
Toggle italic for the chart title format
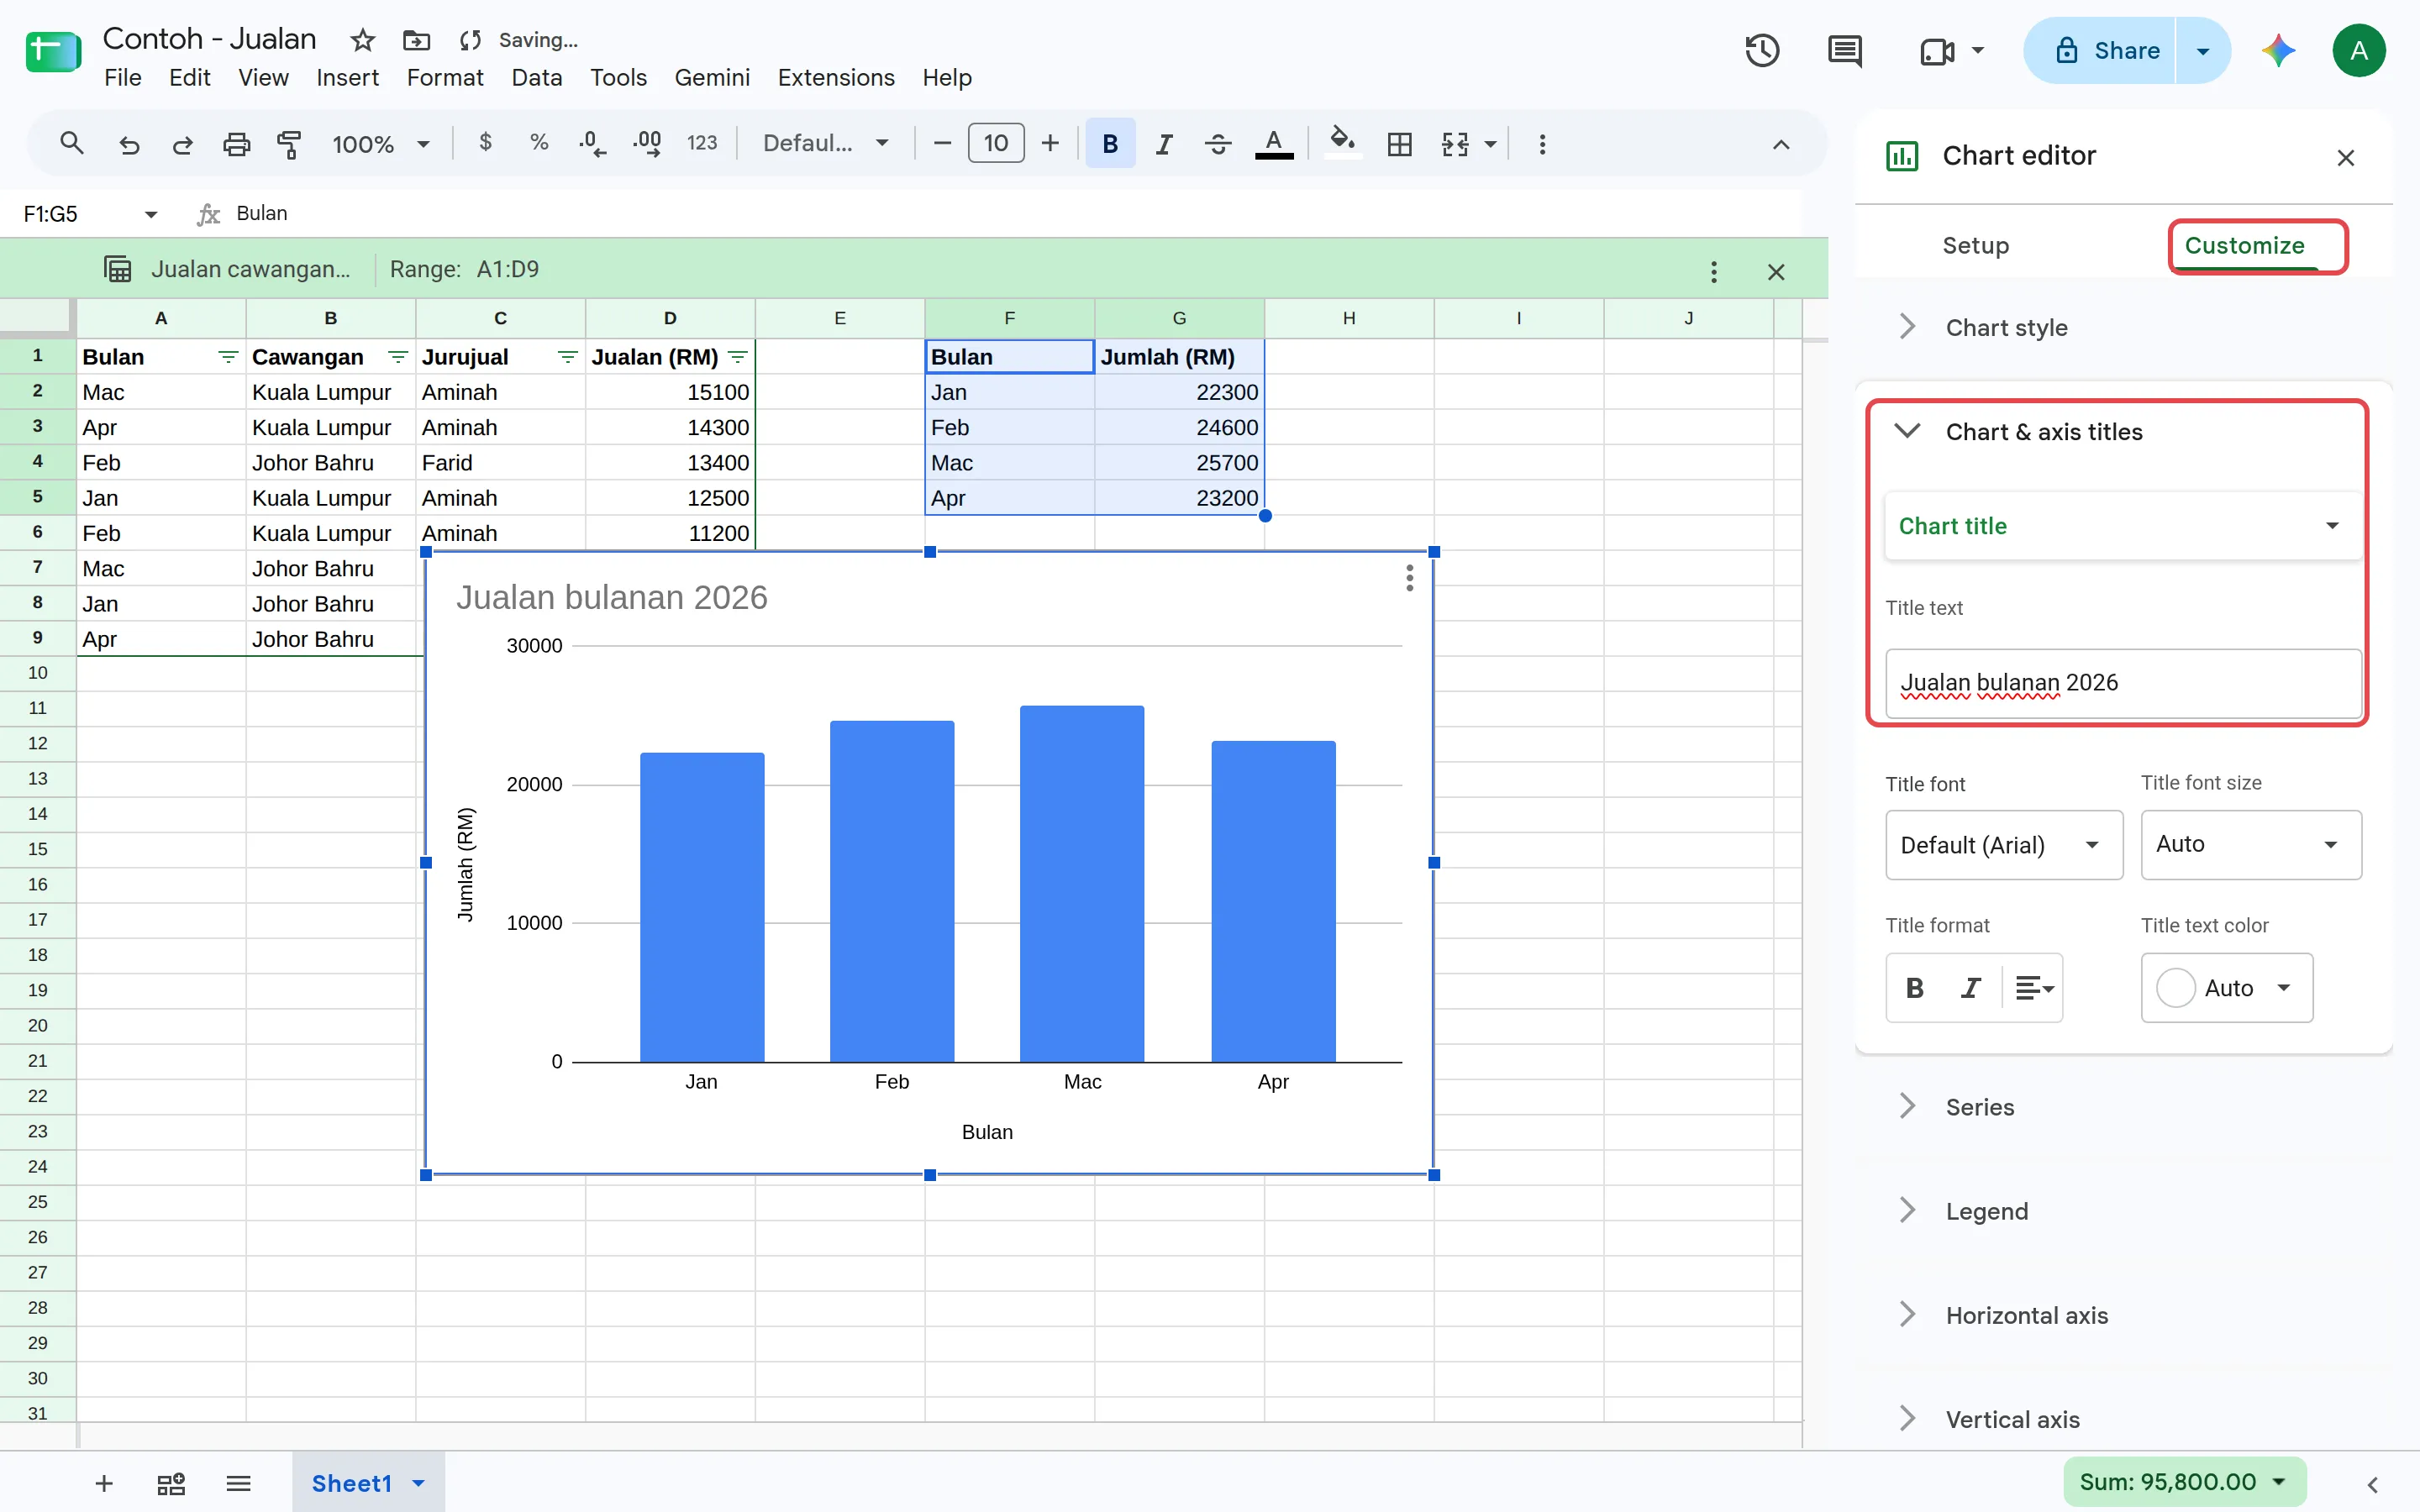tap(1971, 988)
